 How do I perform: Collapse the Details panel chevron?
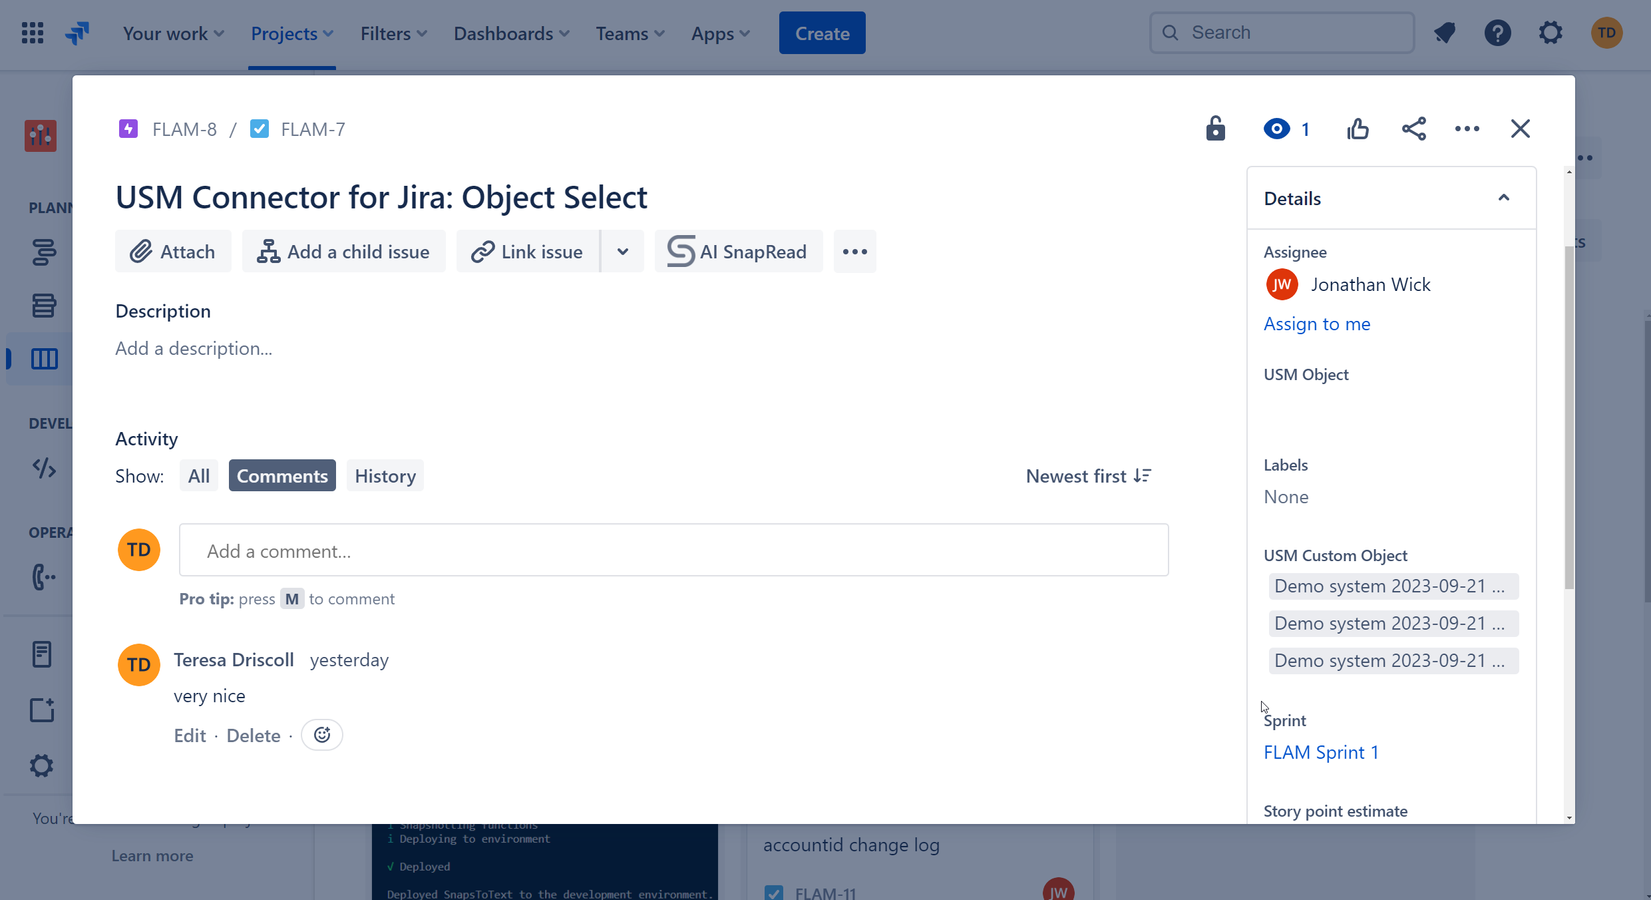[1503, 198]
